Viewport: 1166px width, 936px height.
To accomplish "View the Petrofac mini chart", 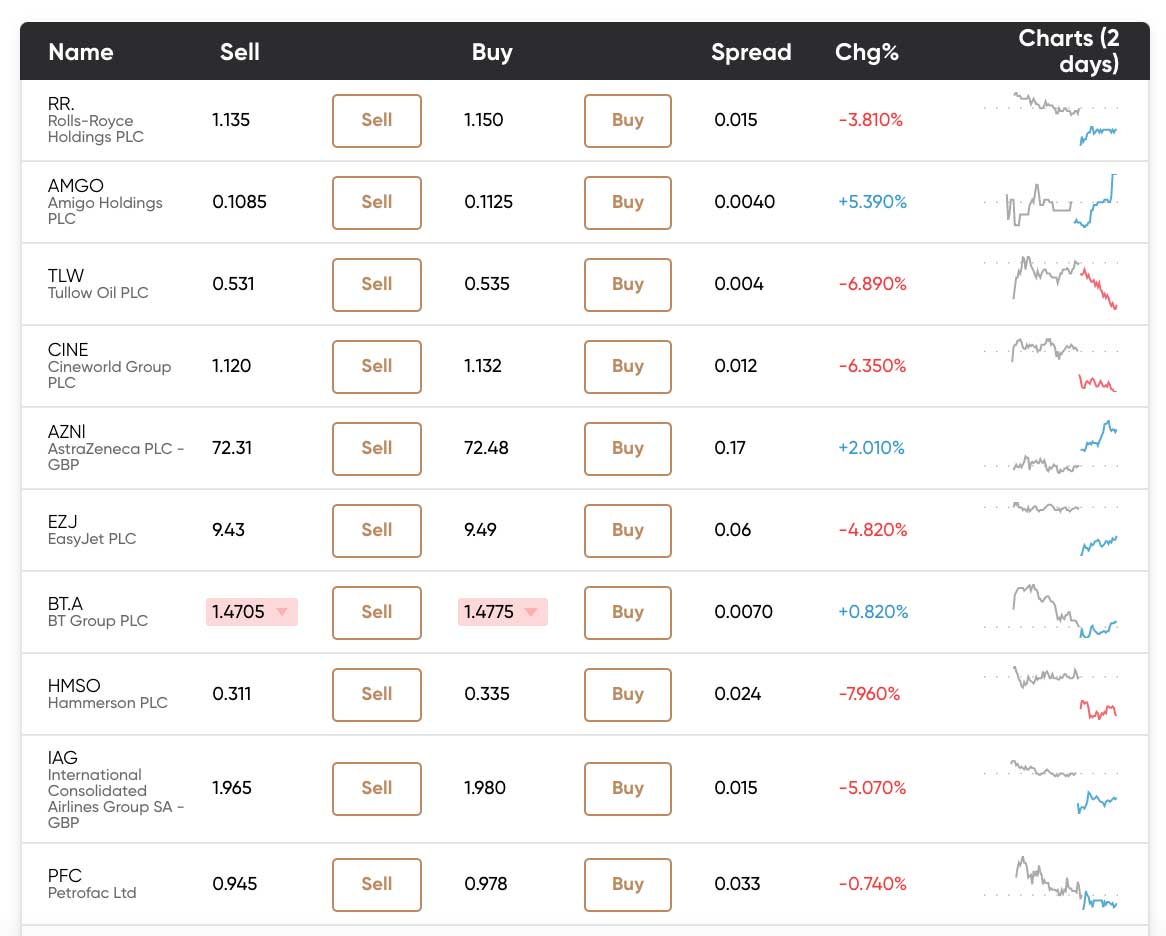I will (1050, 883).
